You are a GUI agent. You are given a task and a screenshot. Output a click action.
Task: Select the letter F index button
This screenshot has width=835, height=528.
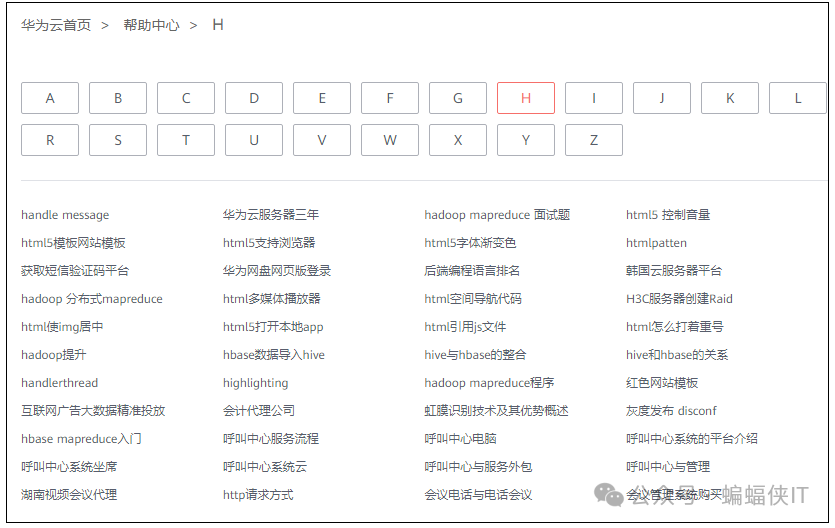(x=390, y=98)
